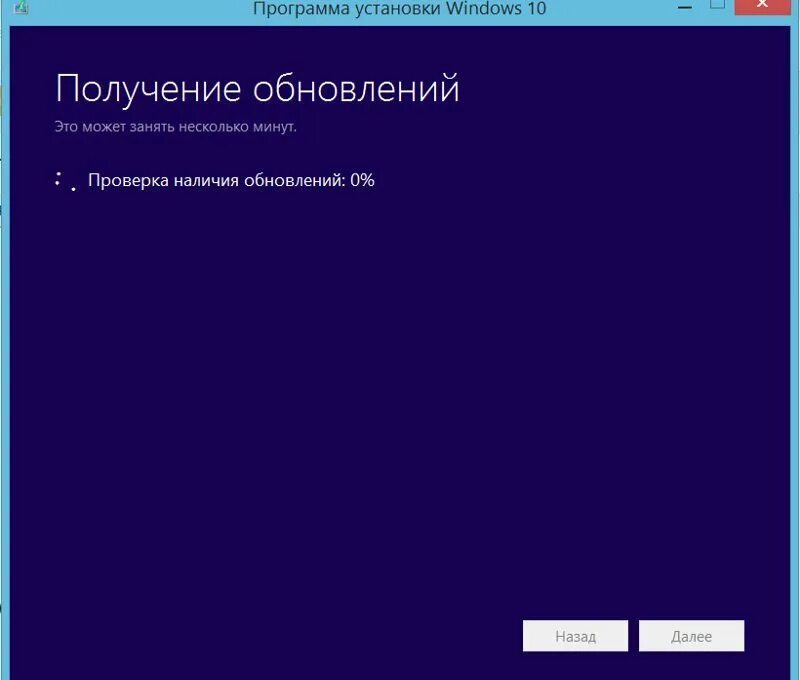Minimize the Windows 10 setup window

685,7
